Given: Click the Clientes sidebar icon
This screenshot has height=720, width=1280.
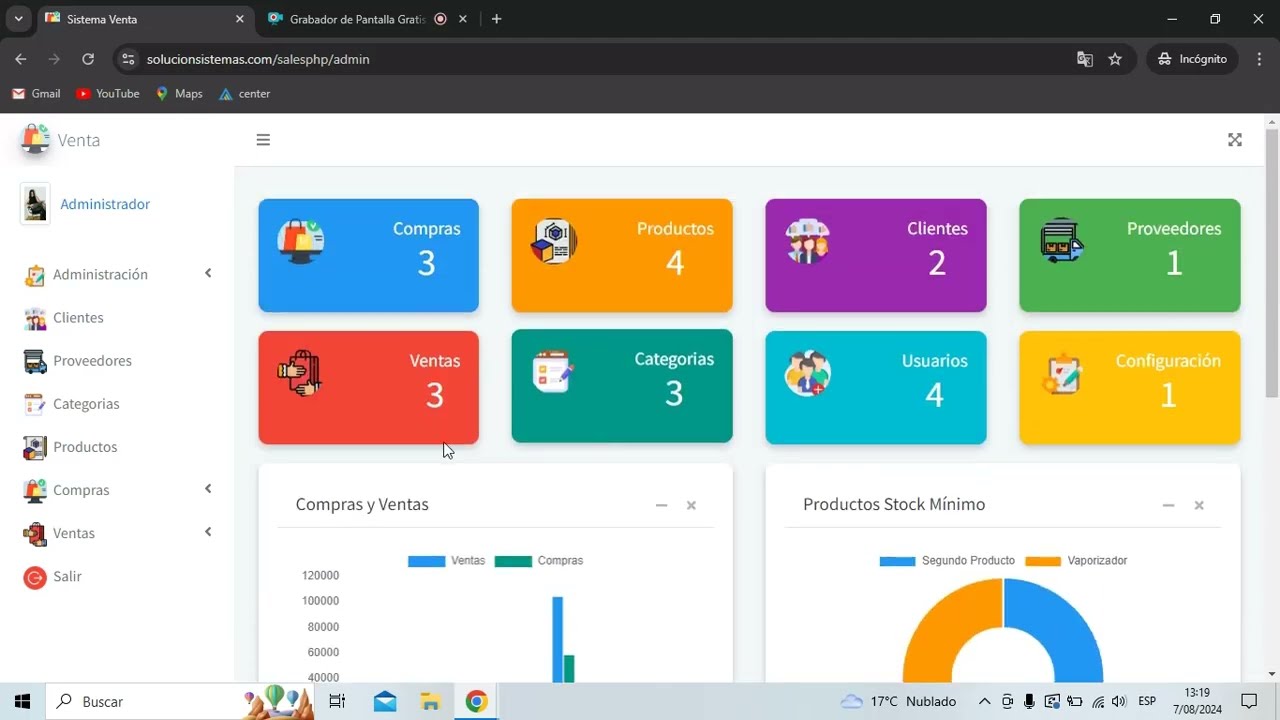Looking at the screenshot, I should pyautogui.click(x=35, y=318).
